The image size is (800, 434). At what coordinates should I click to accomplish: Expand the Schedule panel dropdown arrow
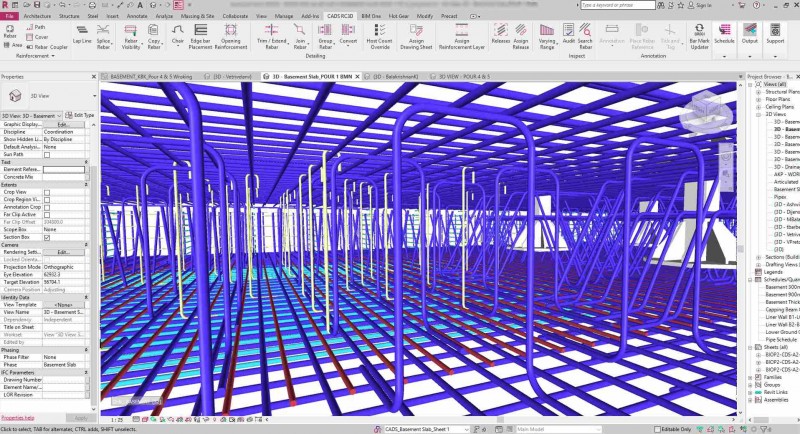point(724,56)
